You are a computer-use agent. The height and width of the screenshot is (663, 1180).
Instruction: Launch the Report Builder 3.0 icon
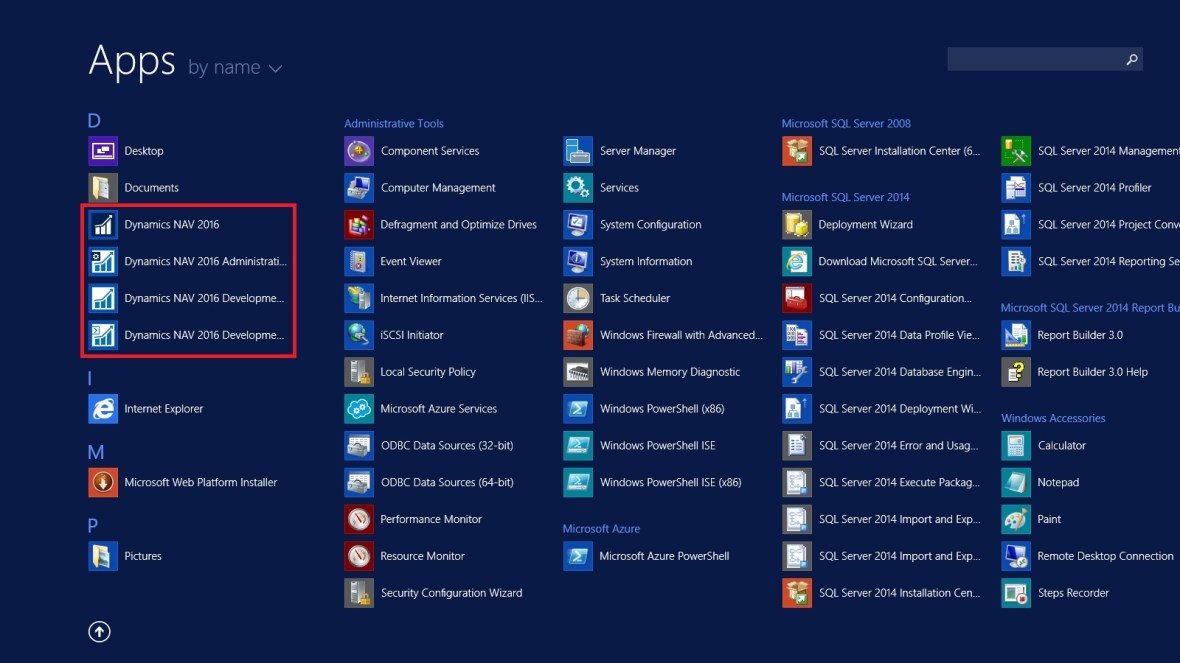pos(1016,335)
